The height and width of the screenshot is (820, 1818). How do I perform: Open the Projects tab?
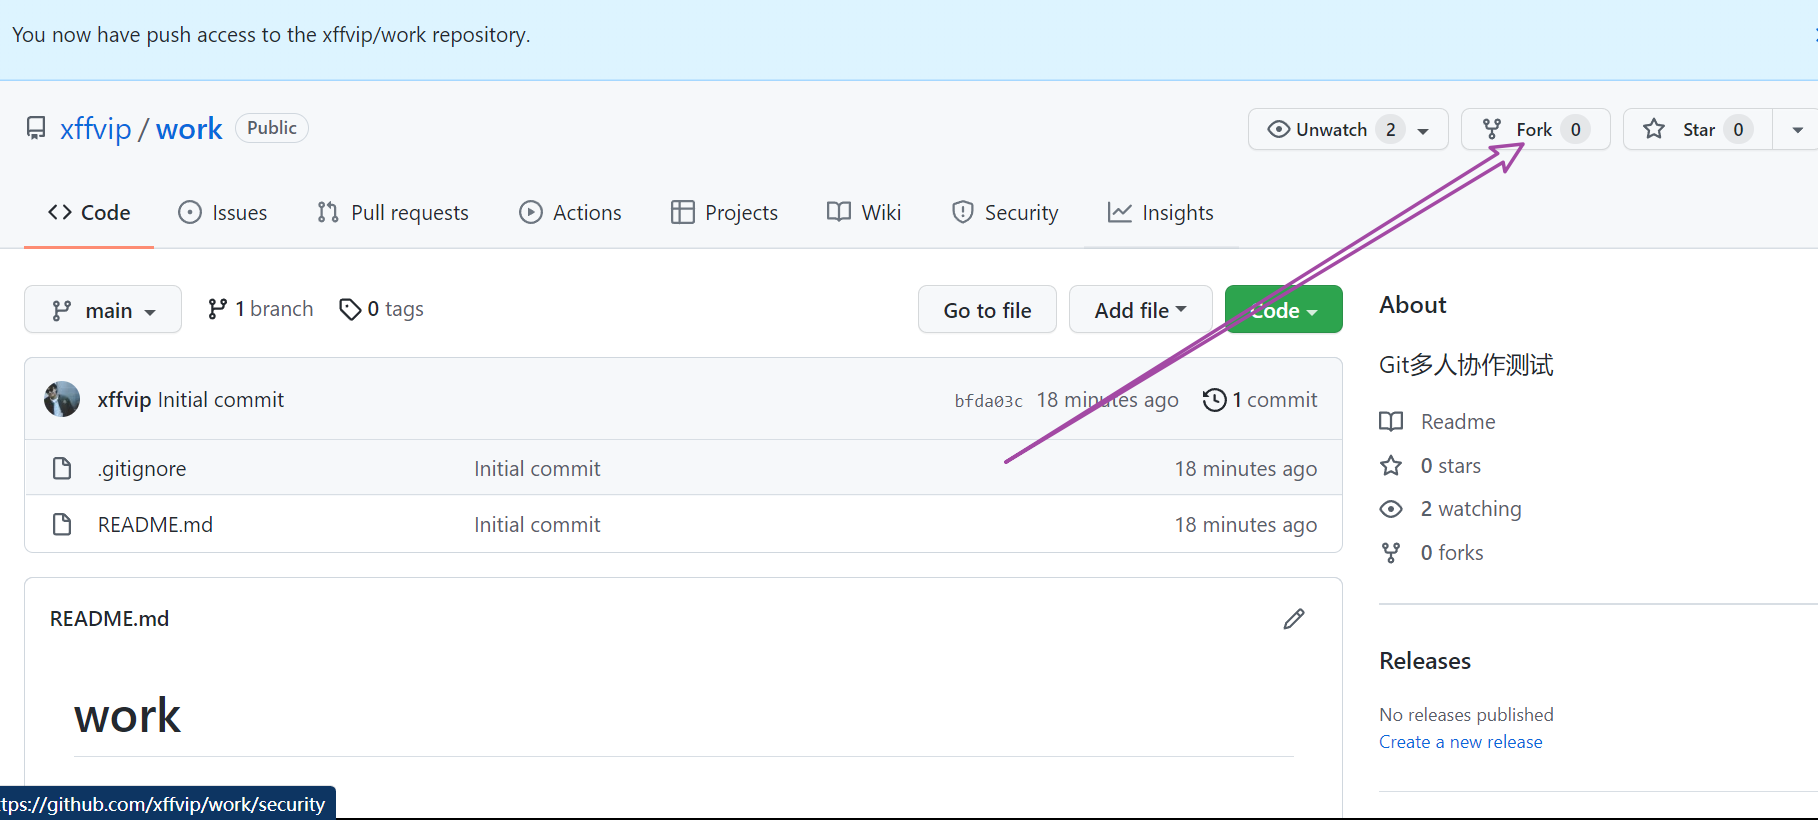click(x=724, y=213)
